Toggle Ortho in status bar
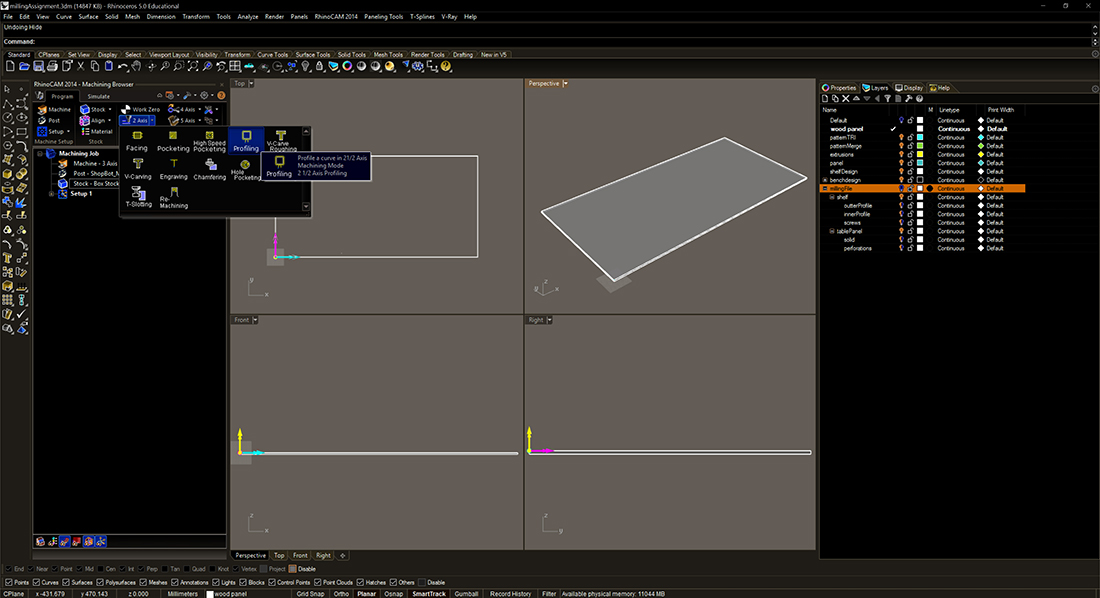This screenshot has width=1100, height=598. (x=341, y=594)
